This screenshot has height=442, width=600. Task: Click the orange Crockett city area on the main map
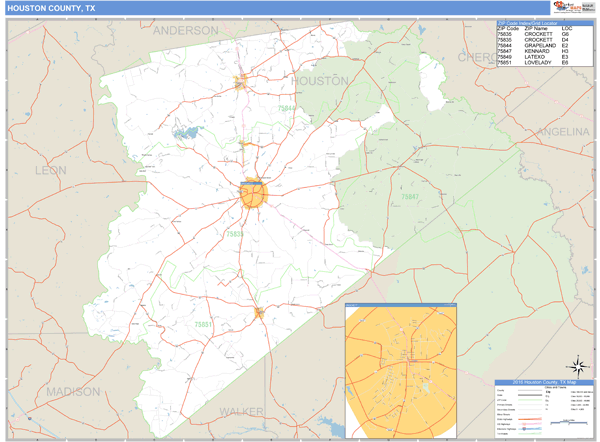pyautogui.click(x=253, y=195)
